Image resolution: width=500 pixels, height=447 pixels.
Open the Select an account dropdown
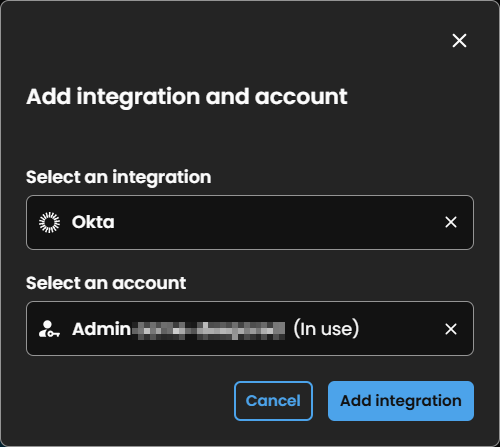[x=250, y=329]
